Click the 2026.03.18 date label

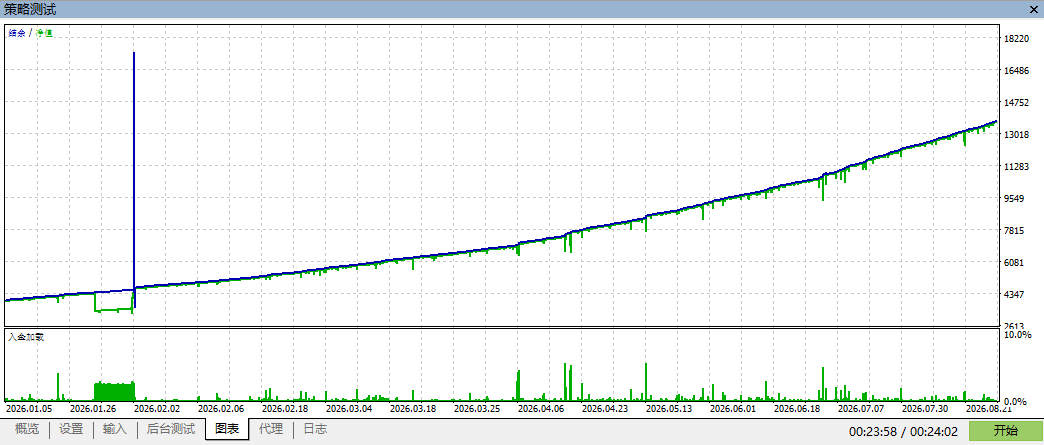pos(413,409)
